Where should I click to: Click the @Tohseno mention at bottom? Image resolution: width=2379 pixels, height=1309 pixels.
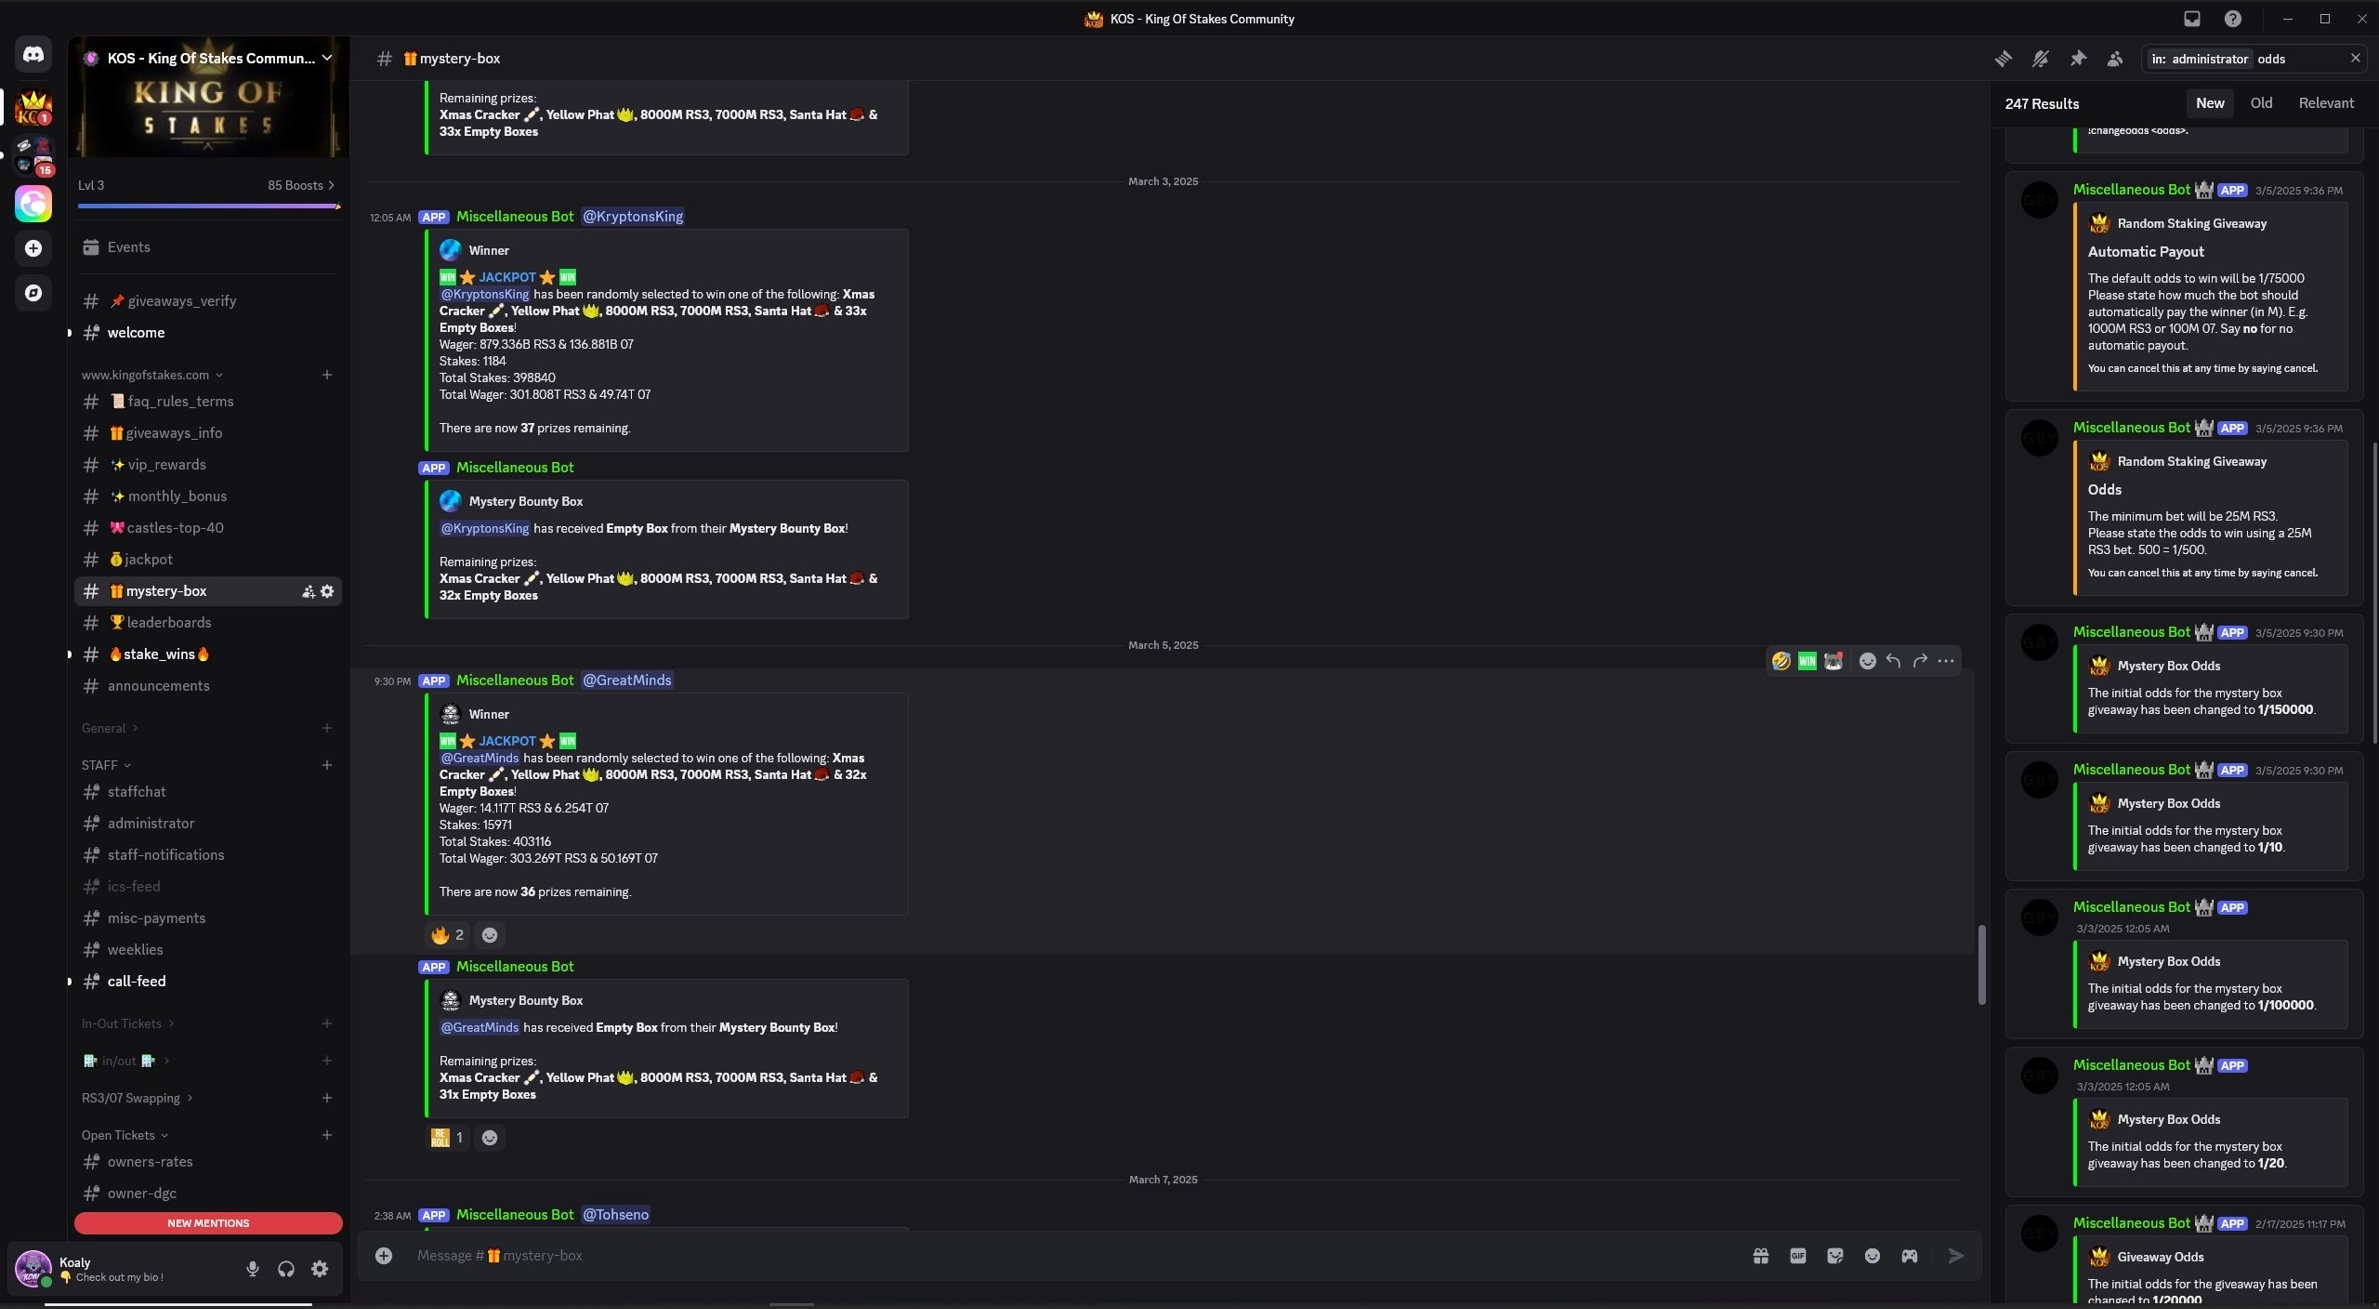[x=616, y=1215]
